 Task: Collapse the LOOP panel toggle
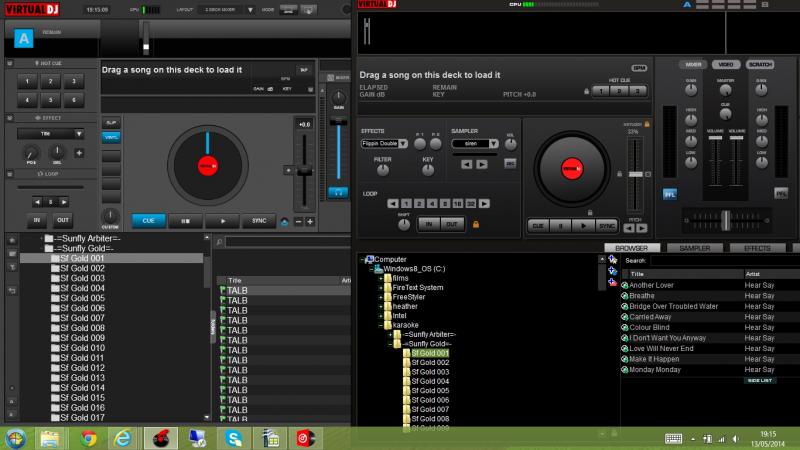pyautogui.click(x=10, y=174)
